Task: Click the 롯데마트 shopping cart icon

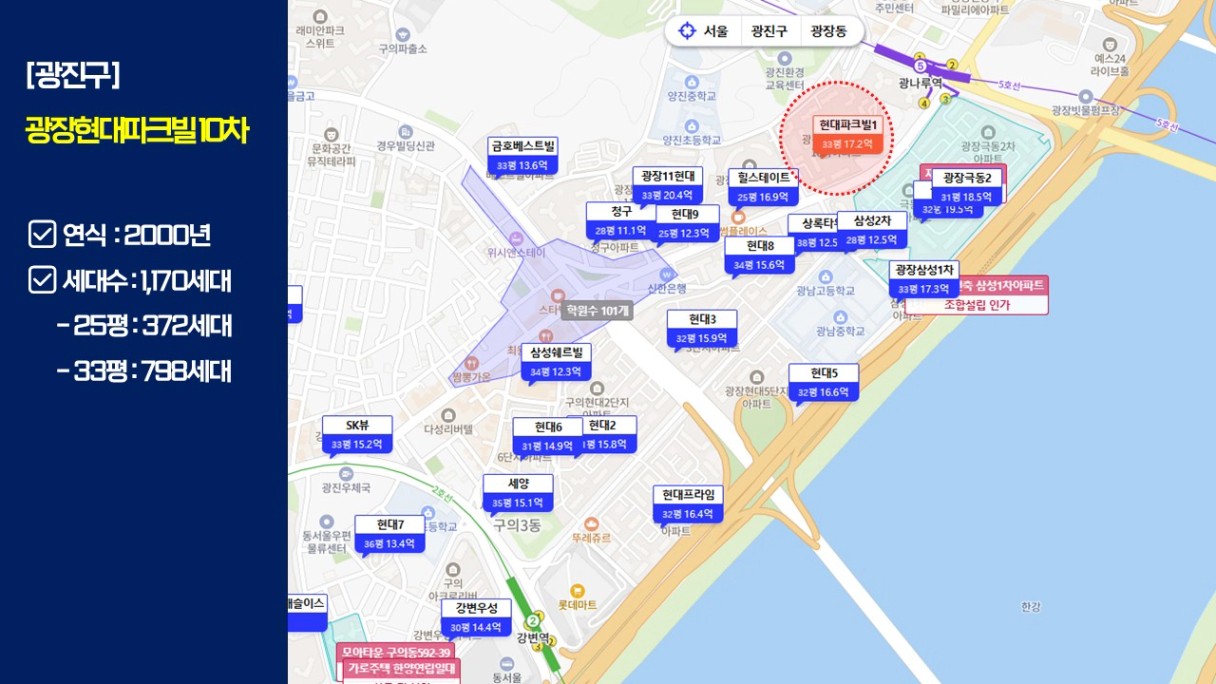Action: coord(575,590)
